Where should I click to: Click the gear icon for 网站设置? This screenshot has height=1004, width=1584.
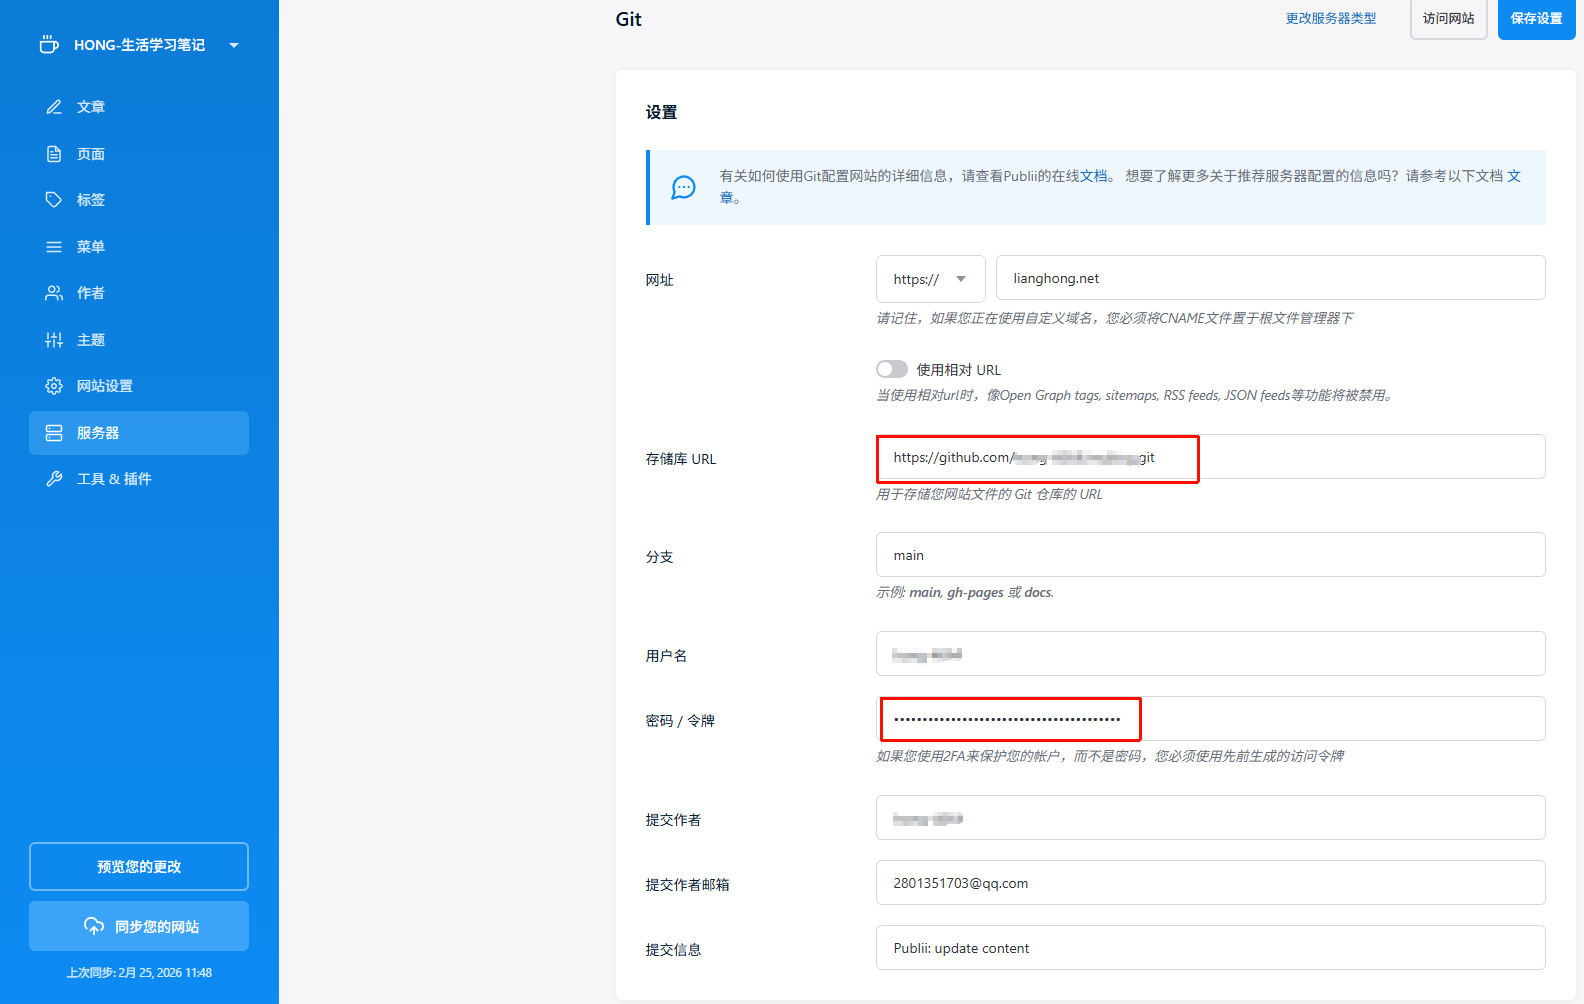[x=54, y=386]
